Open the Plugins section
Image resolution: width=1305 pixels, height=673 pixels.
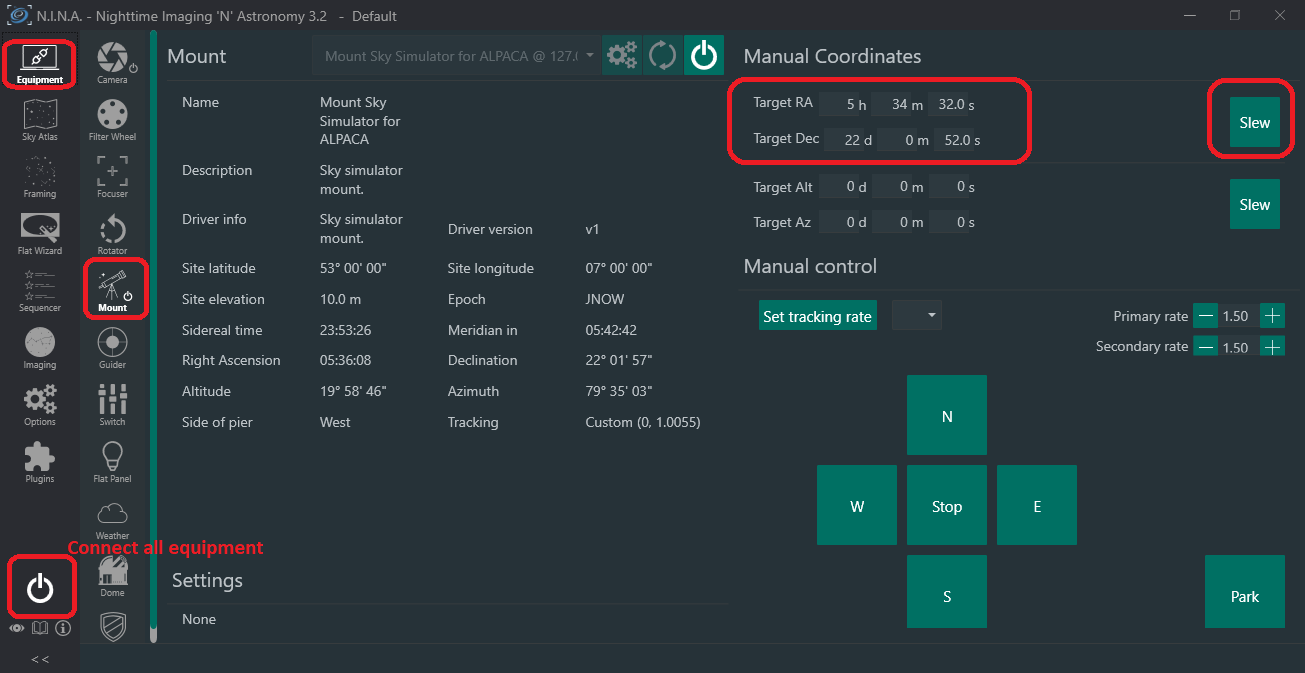coord(40,462)
